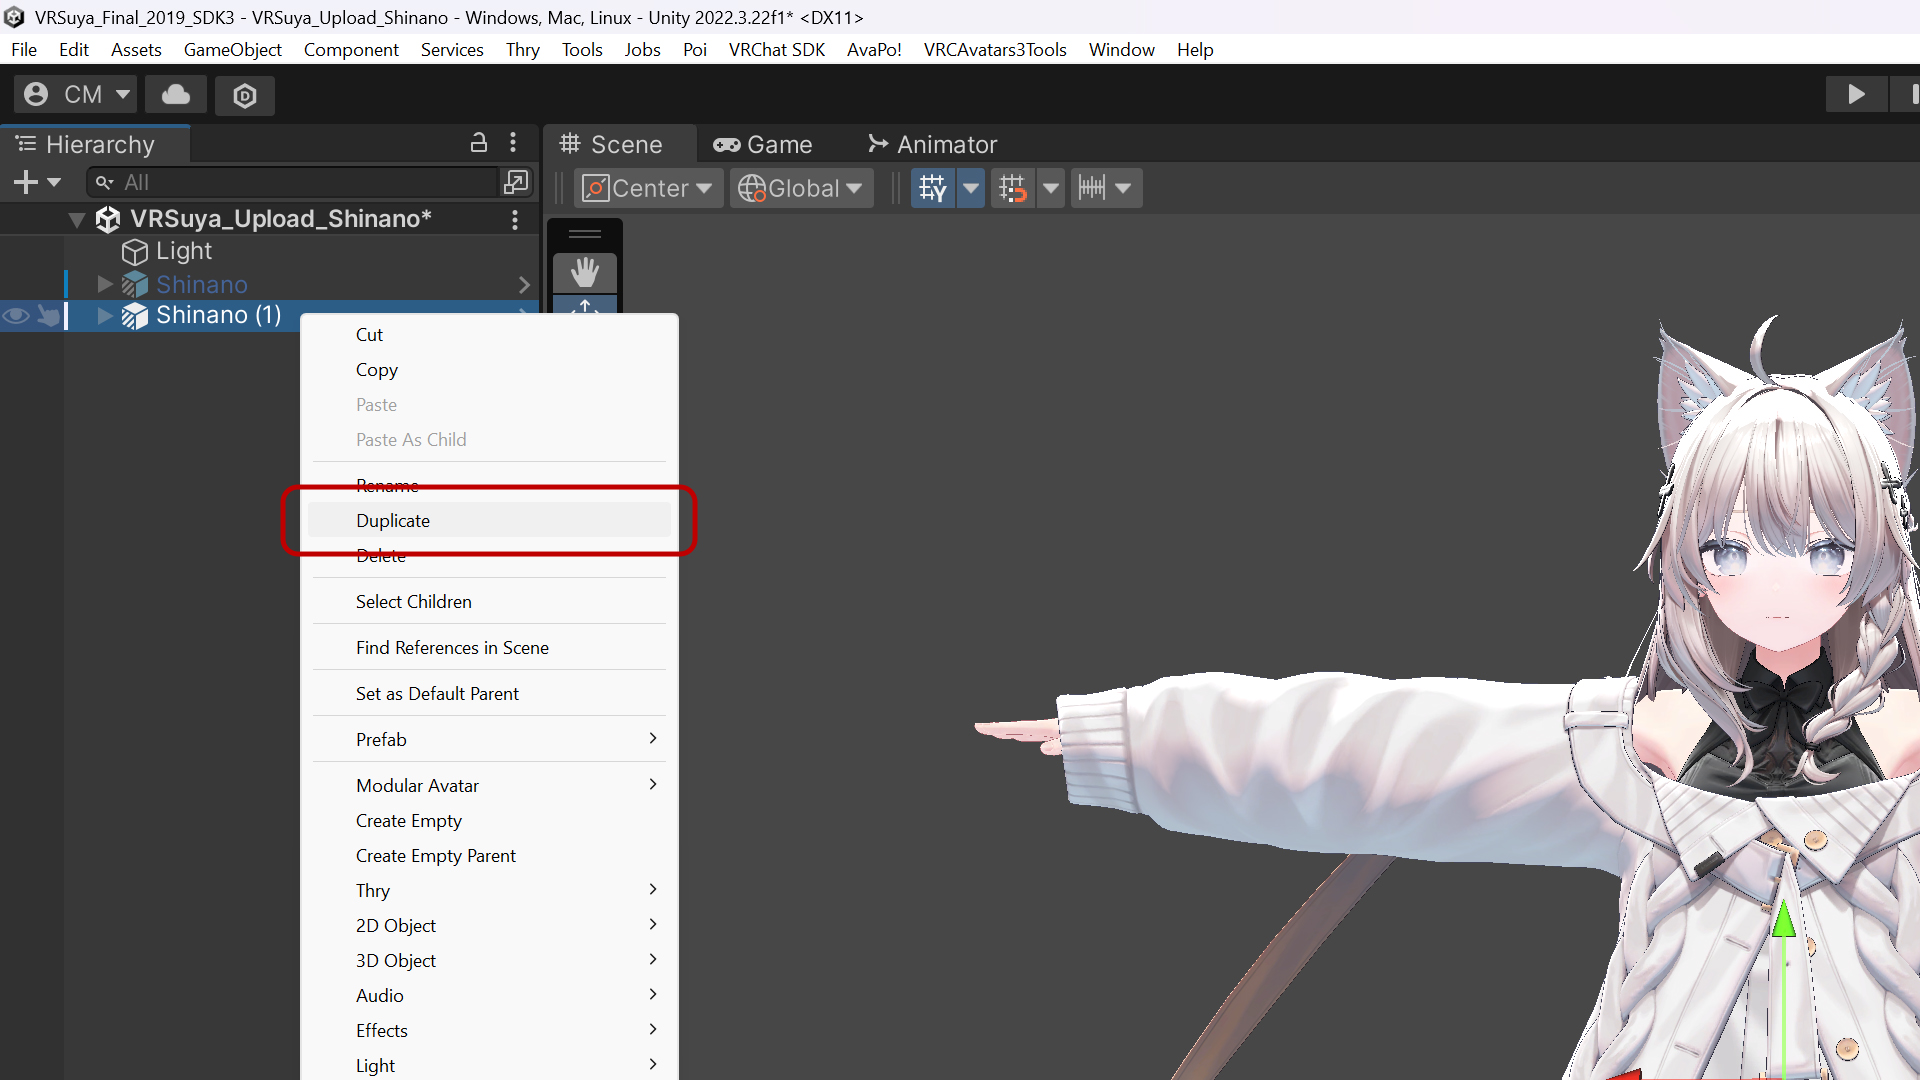
Task: Click Create Empty in the context menu
Action: click(x=489, y=821)
